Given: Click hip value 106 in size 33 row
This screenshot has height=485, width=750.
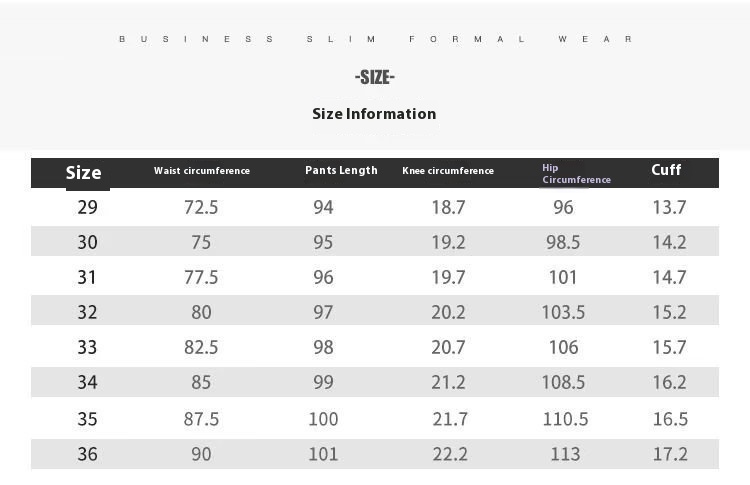Looking at the screenshot, I should click(x=563, y=347).
